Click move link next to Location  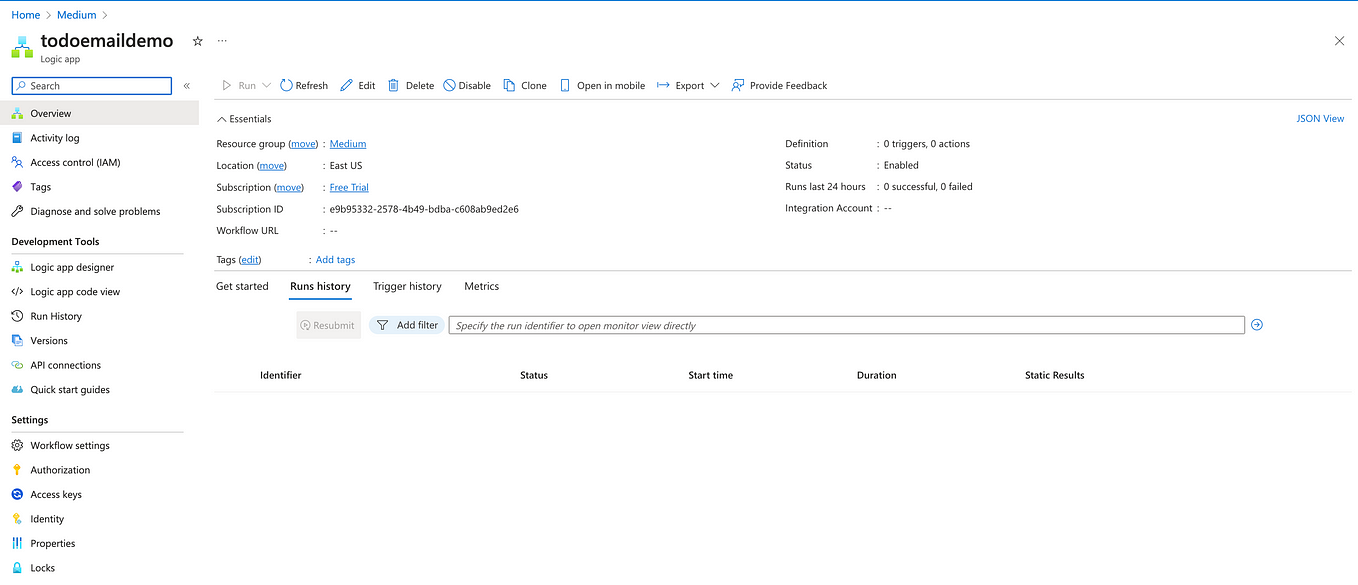[x=272, y=166]
